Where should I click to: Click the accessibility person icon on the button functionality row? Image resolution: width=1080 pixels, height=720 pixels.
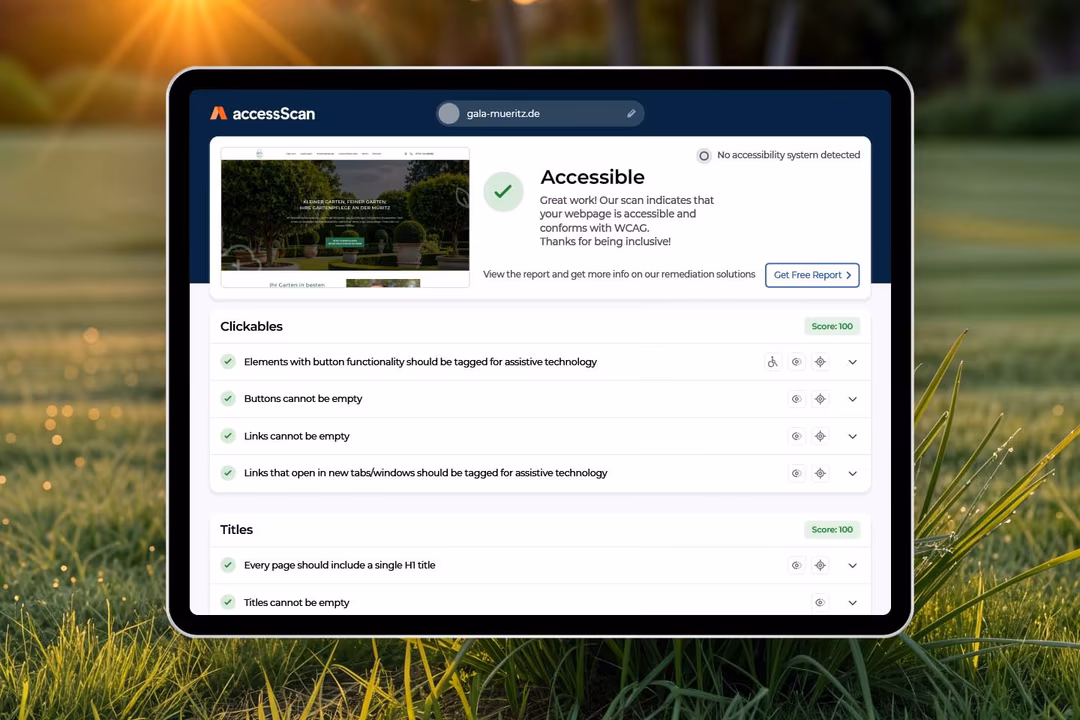772,361
